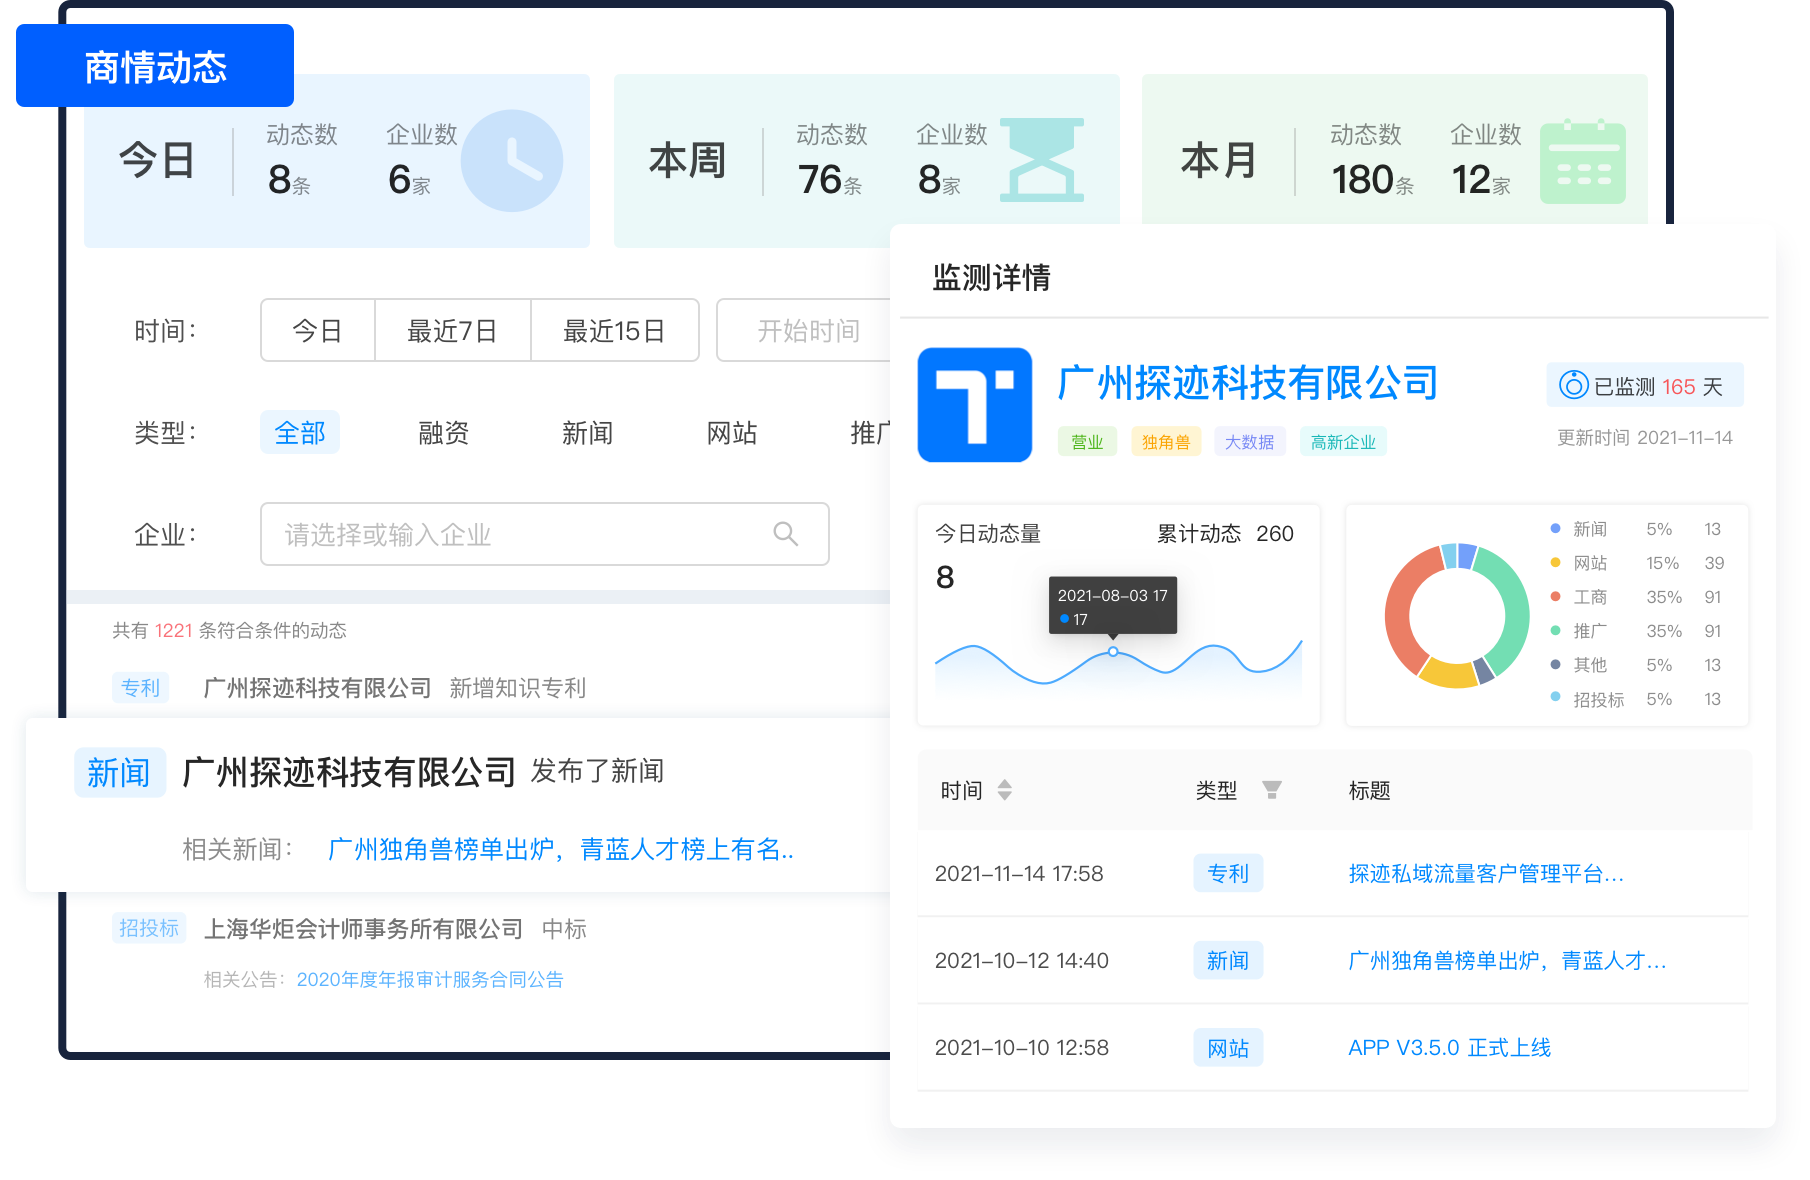The width and height of the screenshot is (1810, 1180).
Task: Click the 已监测 165 天 badge
Action: pos(1645,385)
